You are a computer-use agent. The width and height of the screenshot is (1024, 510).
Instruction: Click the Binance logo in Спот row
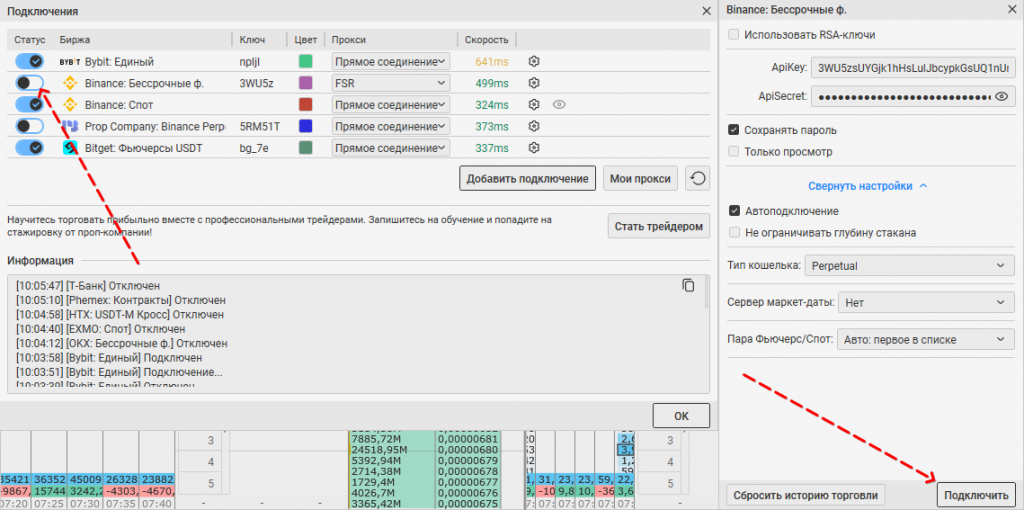tap(69, 104)
